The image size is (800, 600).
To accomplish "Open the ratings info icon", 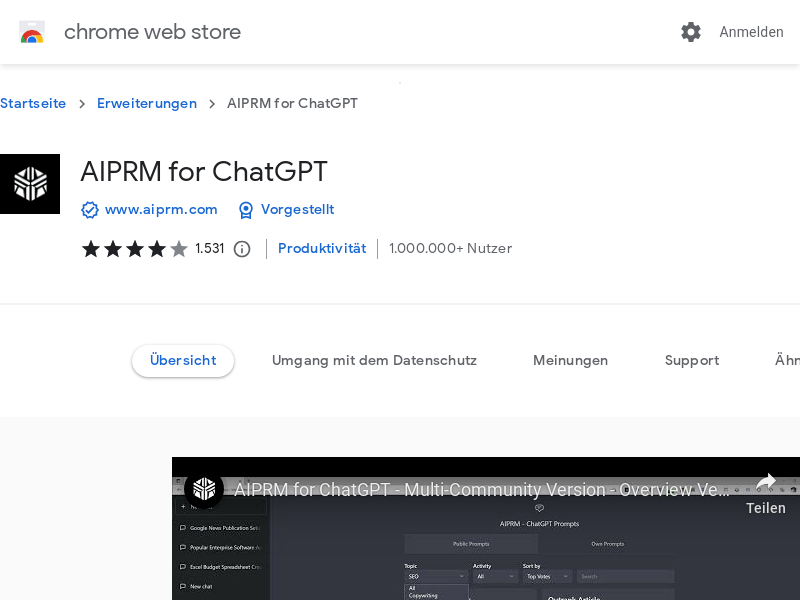I will coord(242,249).
